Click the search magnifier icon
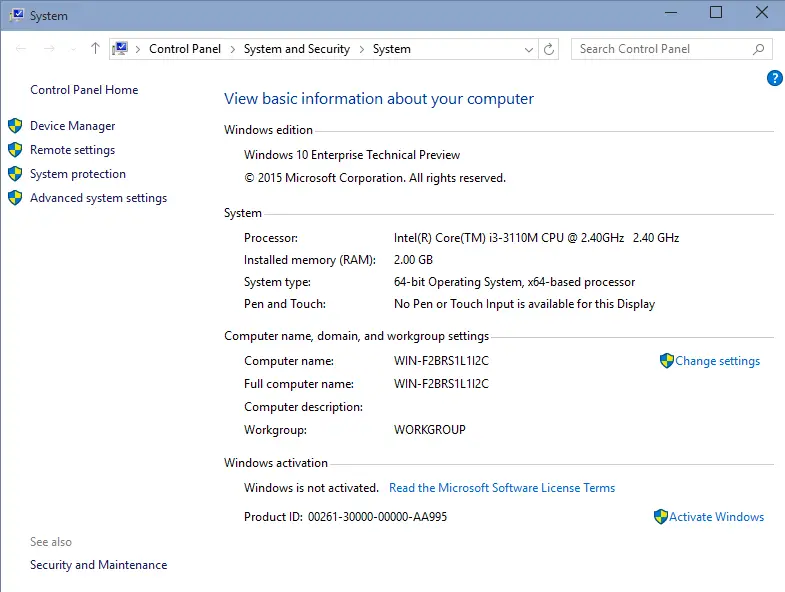Image resolution: width=785 pixels, height=592 pixels. 758,49
